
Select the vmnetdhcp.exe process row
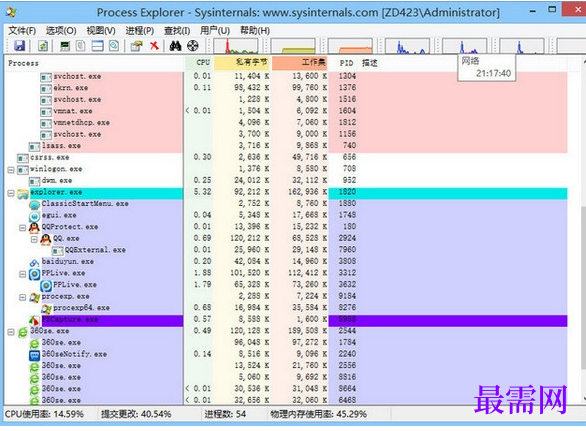(x=286, y=123)
